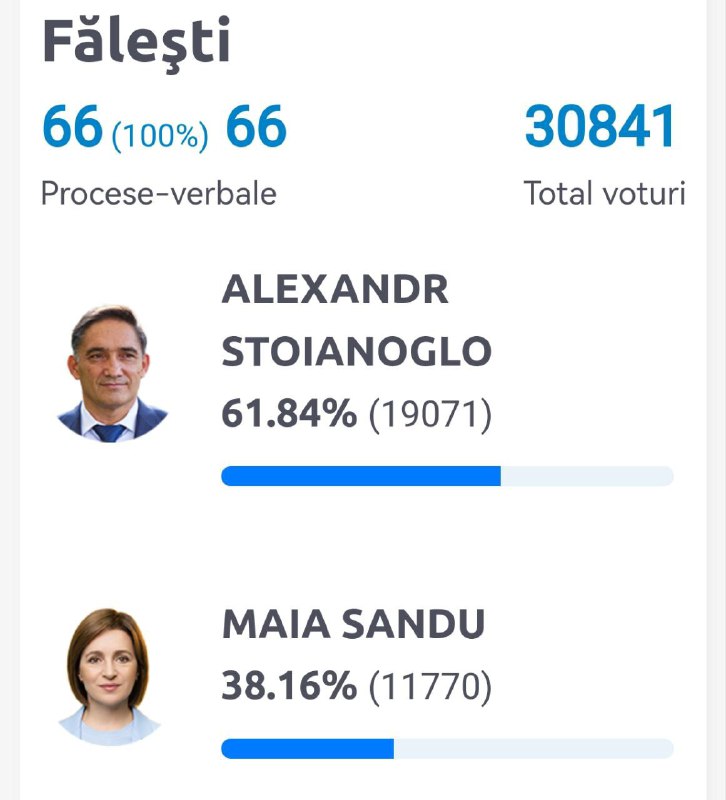726x800 pixels.
Task: Click the 30841 total votes figure
Action: pyautogui.click(x=599, y=126)
